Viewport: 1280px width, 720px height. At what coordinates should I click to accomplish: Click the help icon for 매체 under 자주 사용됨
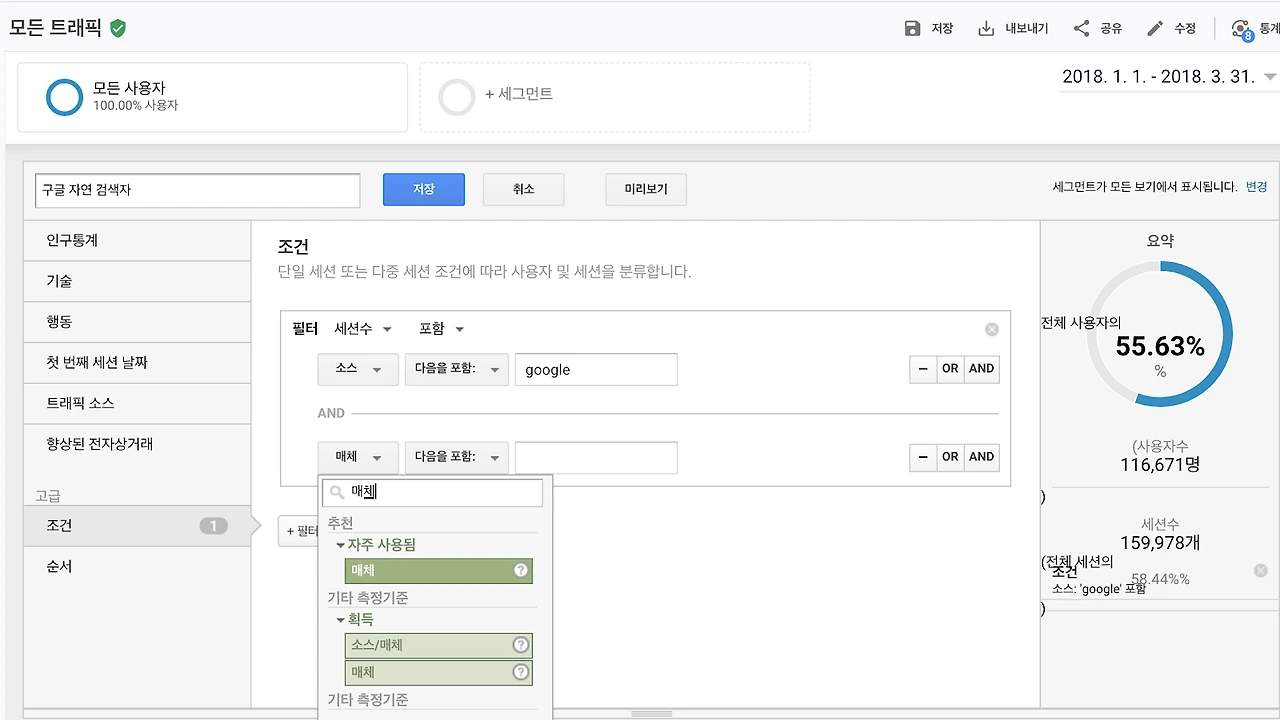(520, 570)
